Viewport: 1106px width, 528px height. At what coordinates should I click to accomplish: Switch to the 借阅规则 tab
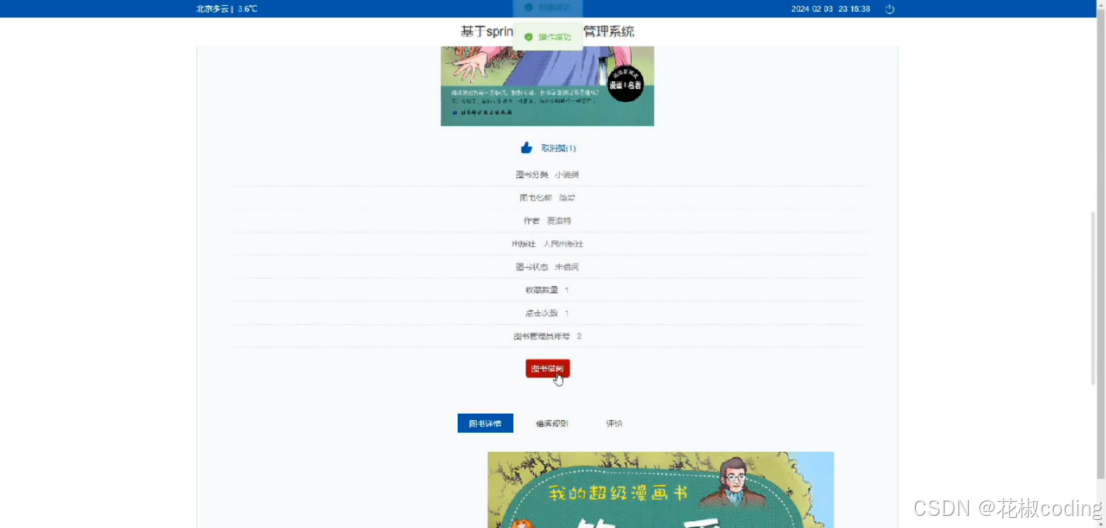click(x=552, y=424)
